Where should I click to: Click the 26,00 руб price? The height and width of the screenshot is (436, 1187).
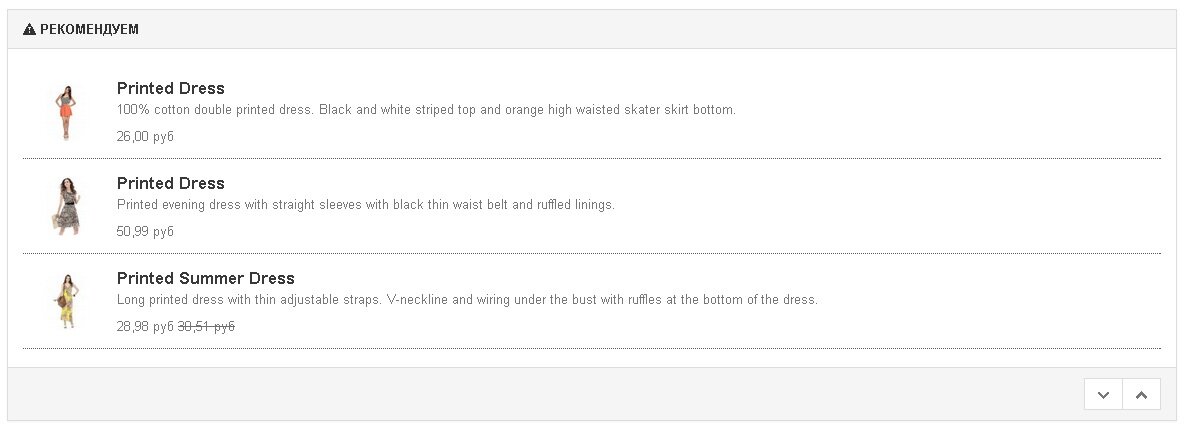pos(145,136)
